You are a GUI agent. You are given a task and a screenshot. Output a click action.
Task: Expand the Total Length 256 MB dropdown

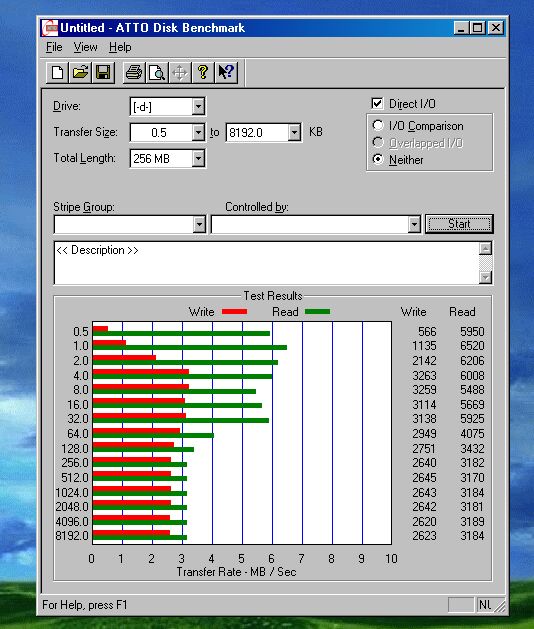tap(198, 158)
